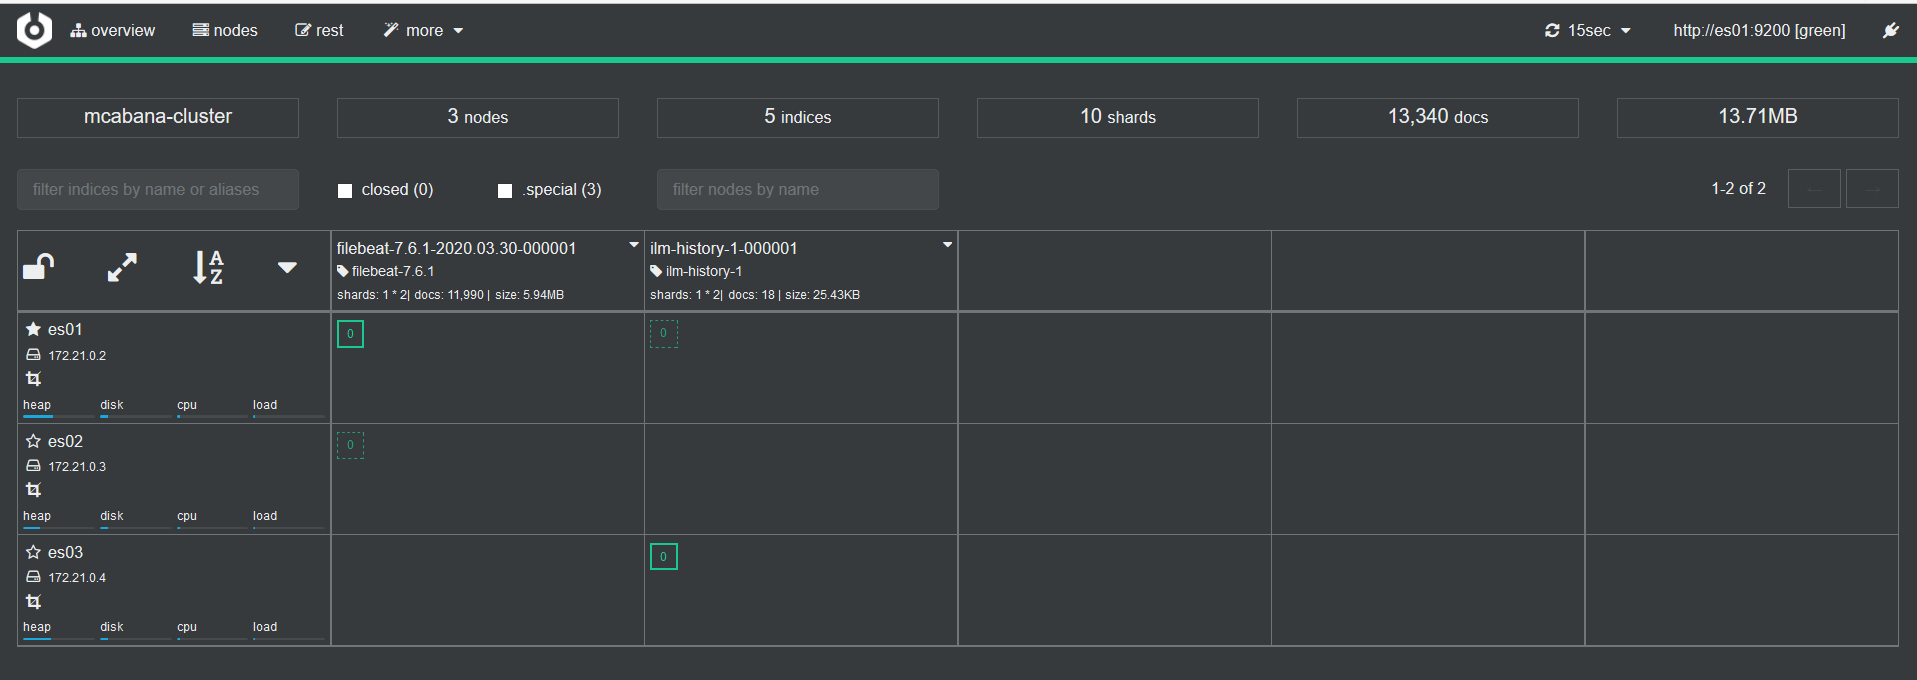Screen dimensions: 1917x680
Task: Open the filebeat-7.6.1 index dropdown arrow
Action: [x=633, y=245]
